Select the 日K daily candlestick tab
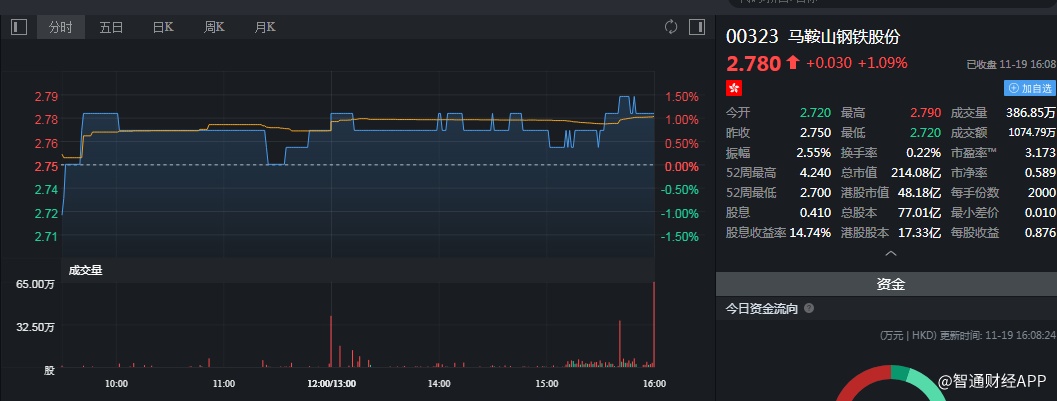The height and width of the screenshot is (401, 1057). click(x=163, y=27)
